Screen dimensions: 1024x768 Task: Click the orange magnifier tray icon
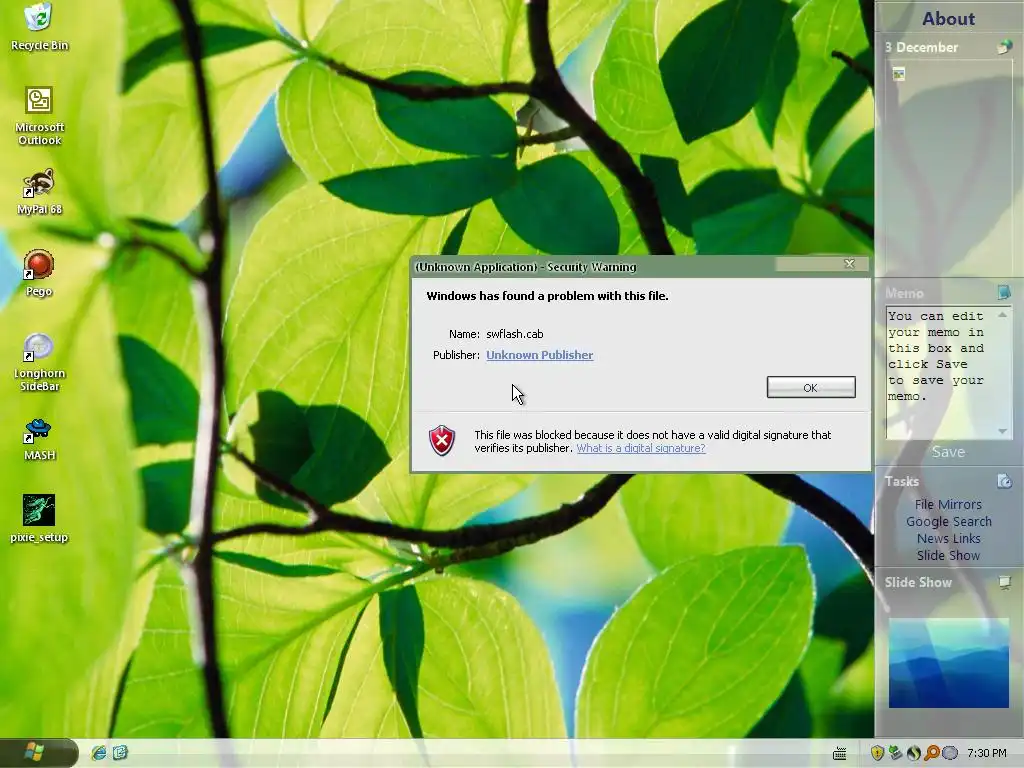coord(932,753)
